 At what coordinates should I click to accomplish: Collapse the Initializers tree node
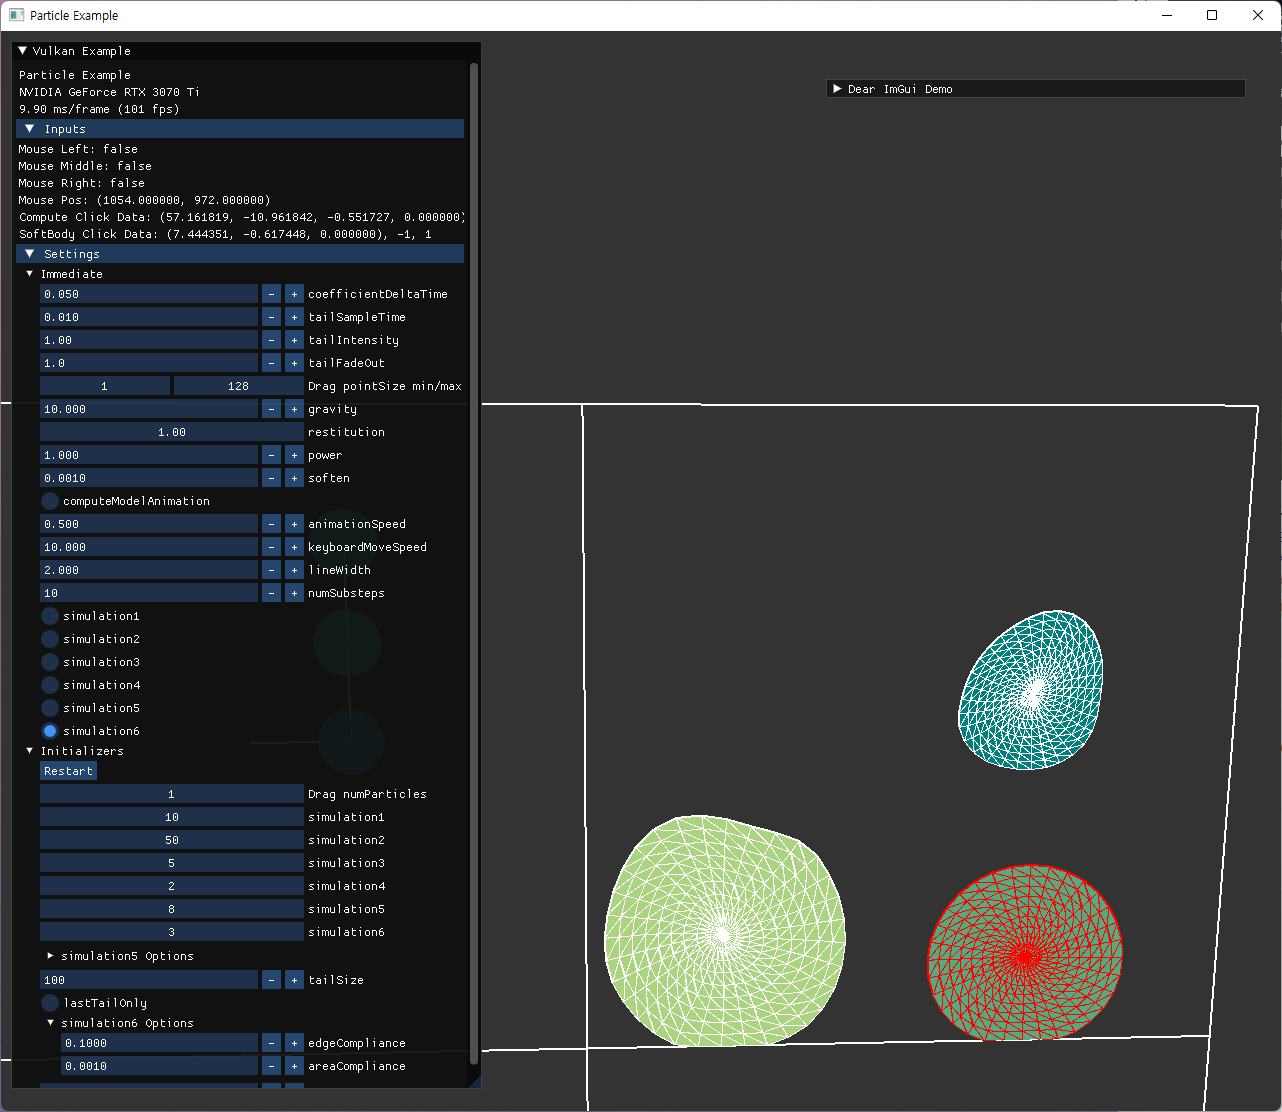(x=30, y=751)
